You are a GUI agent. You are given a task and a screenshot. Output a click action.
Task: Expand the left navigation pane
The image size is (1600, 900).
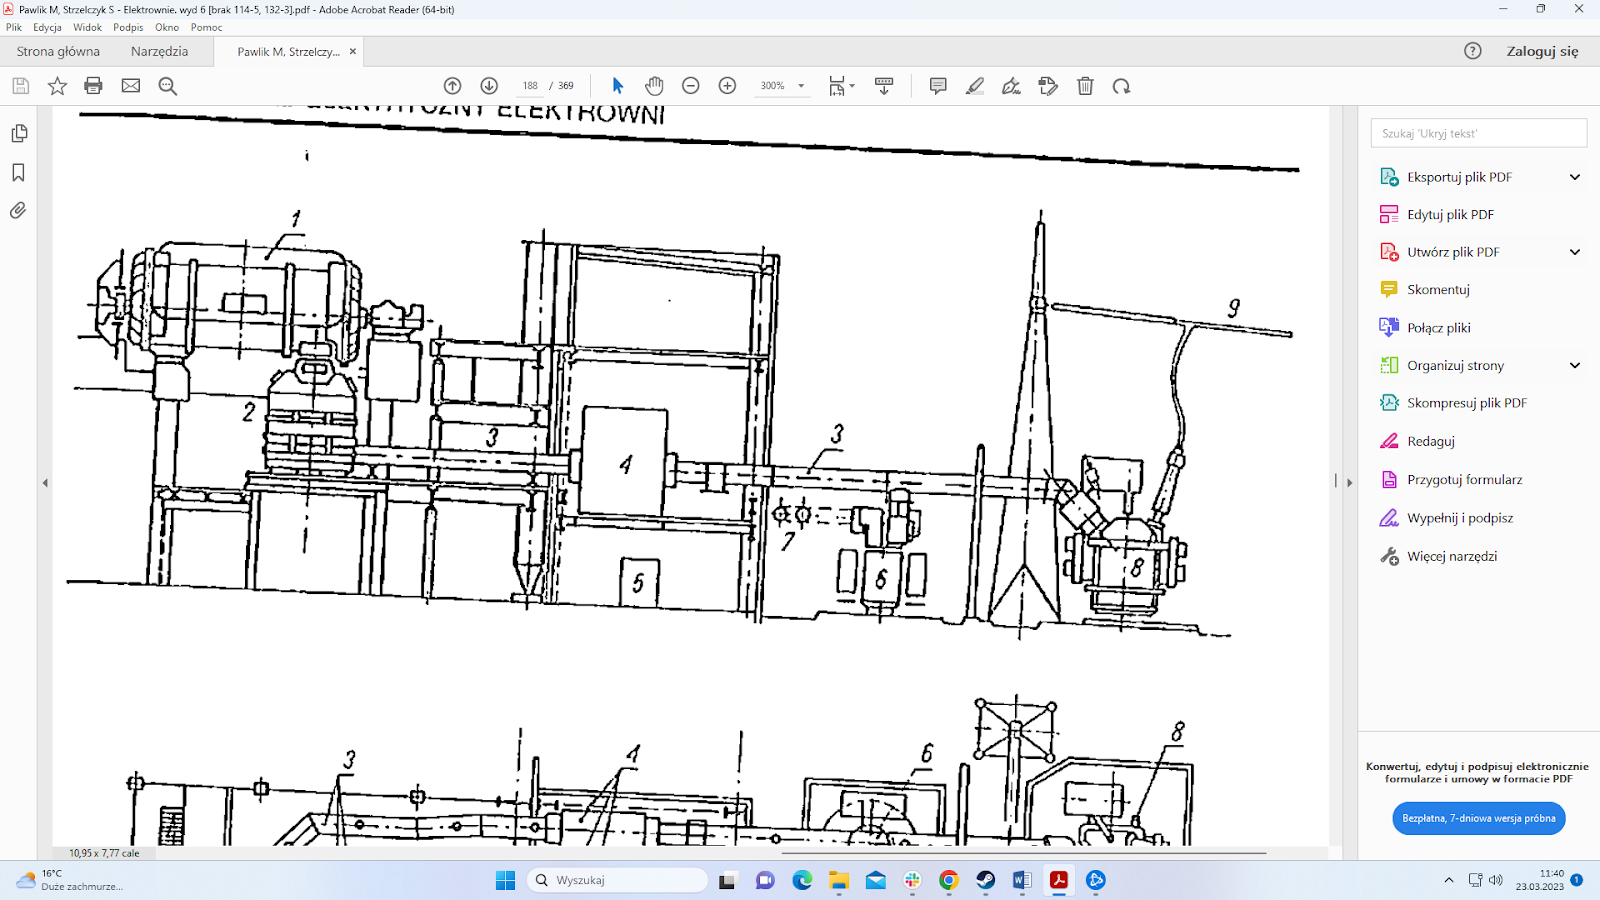pos(45,483)
